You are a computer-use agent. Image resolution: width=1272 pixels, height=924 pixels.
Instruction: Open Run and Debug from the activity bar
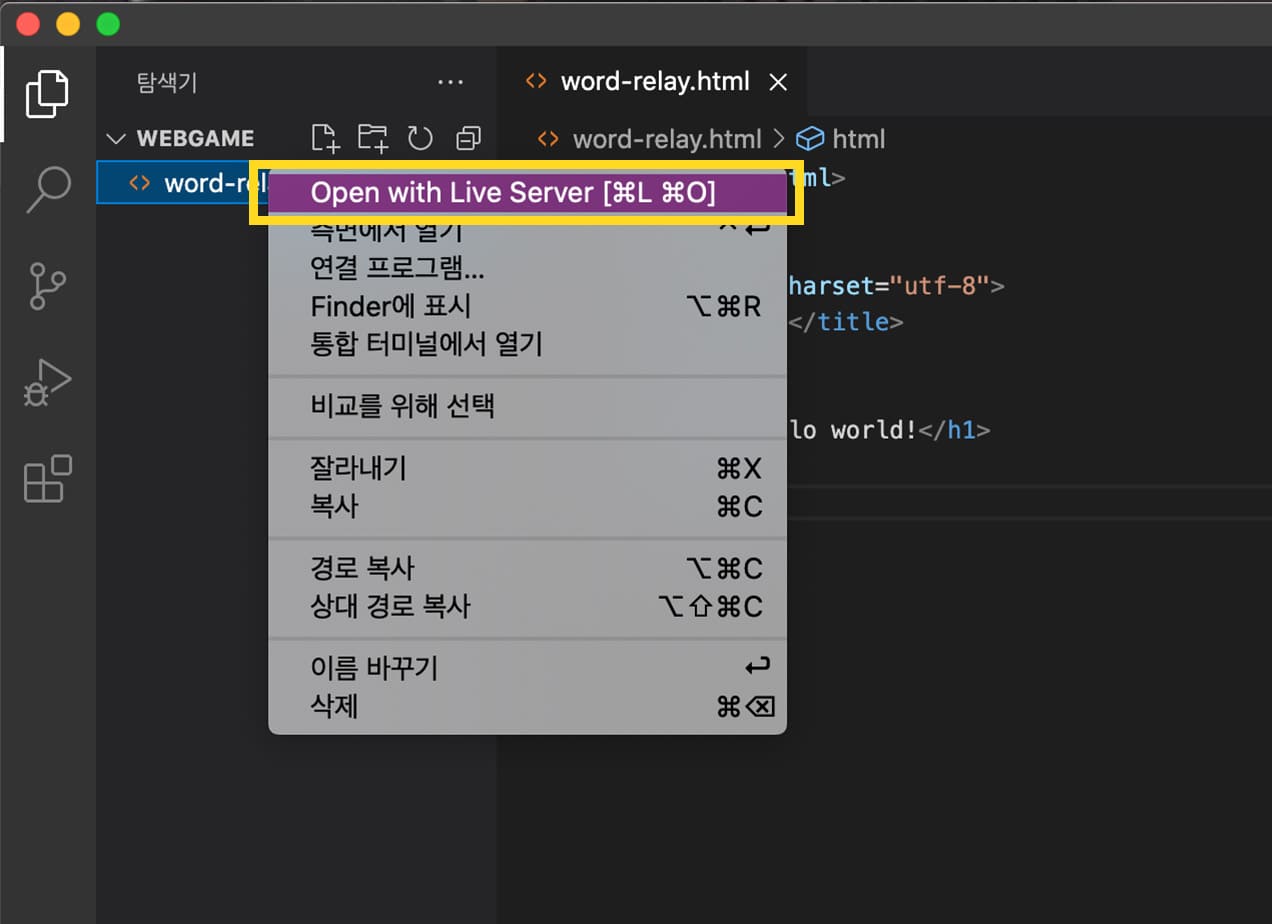pyautogui.click(x=47, y=381)
